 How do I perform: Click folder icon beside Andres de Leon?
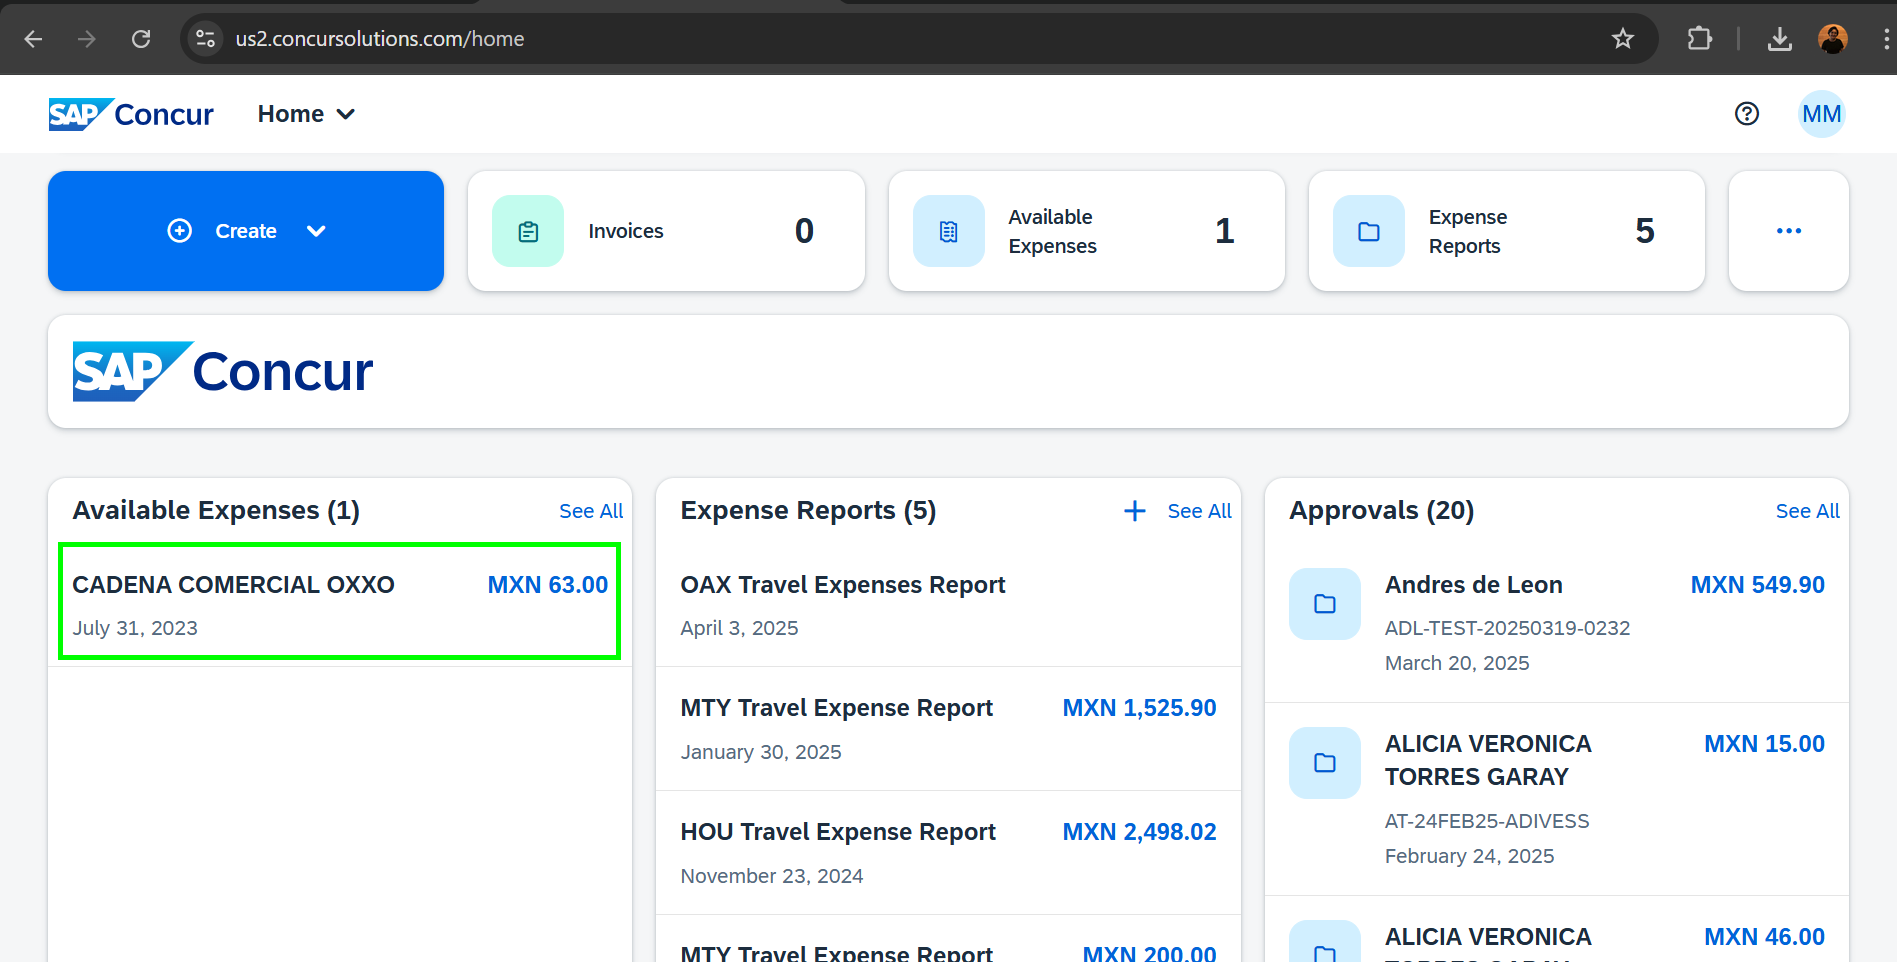coord(1325,604)
